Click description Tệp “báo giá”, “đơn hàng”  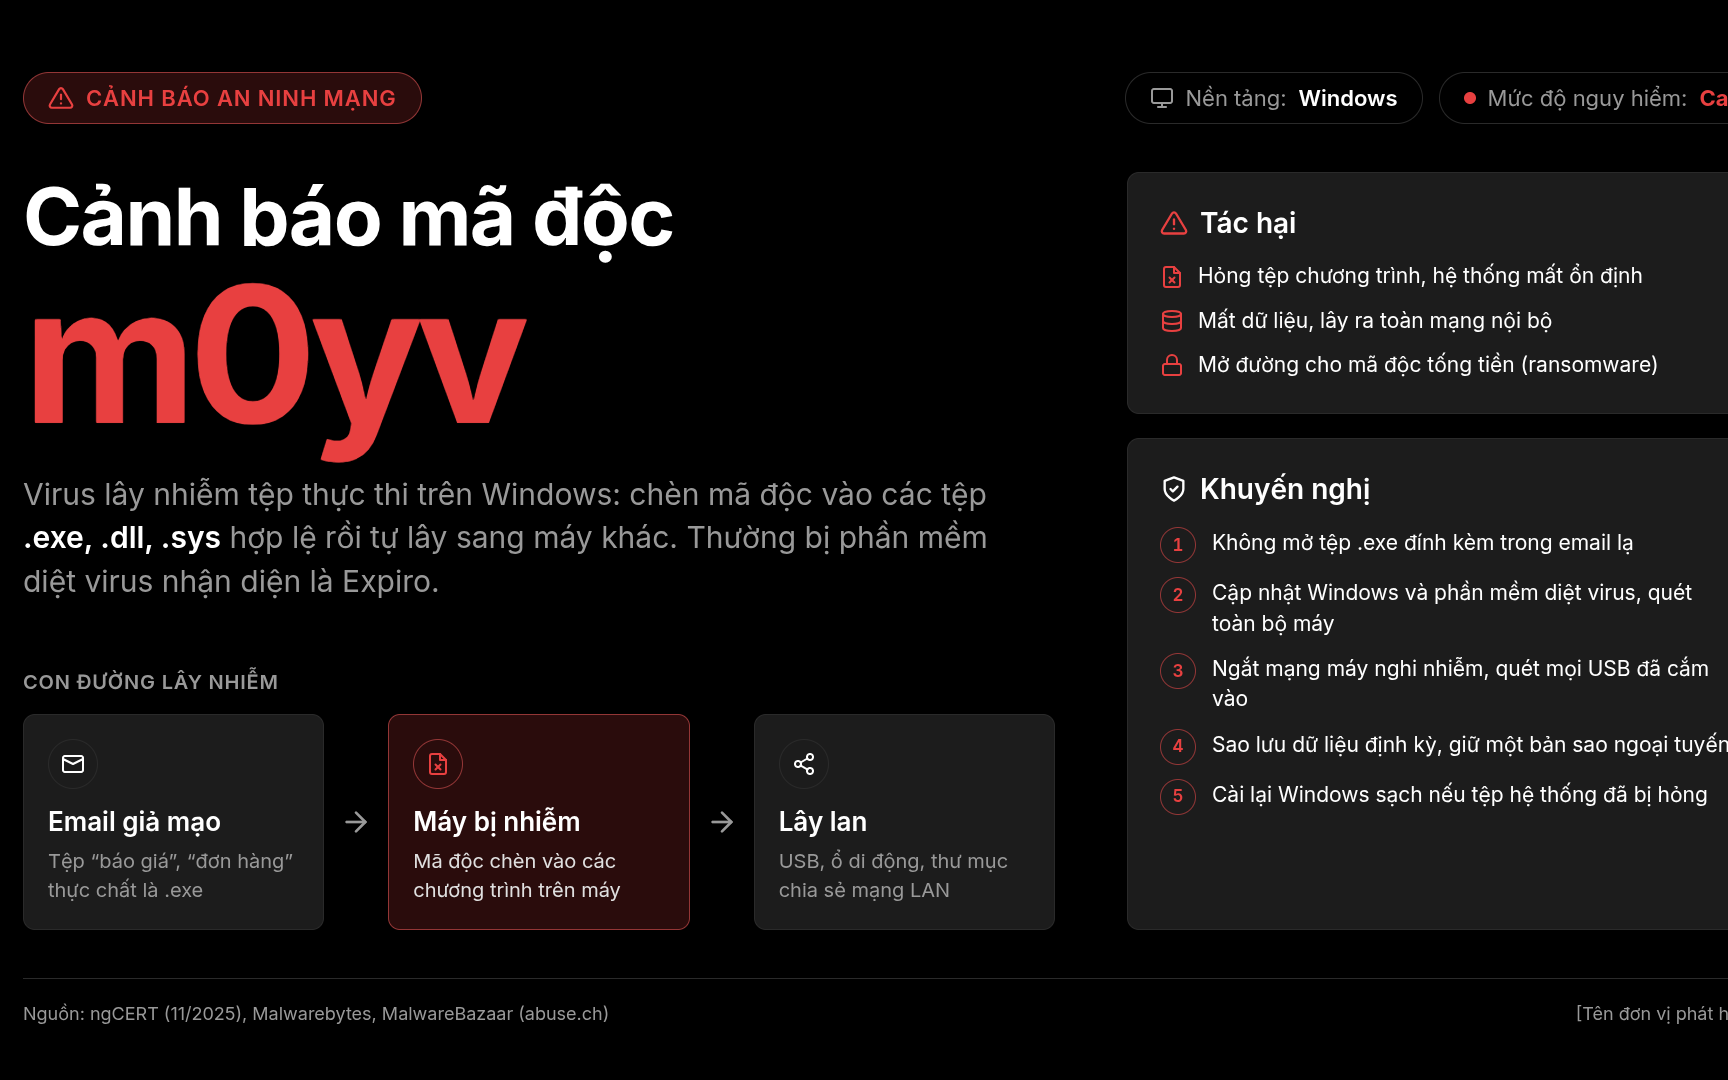coord(171,876)
